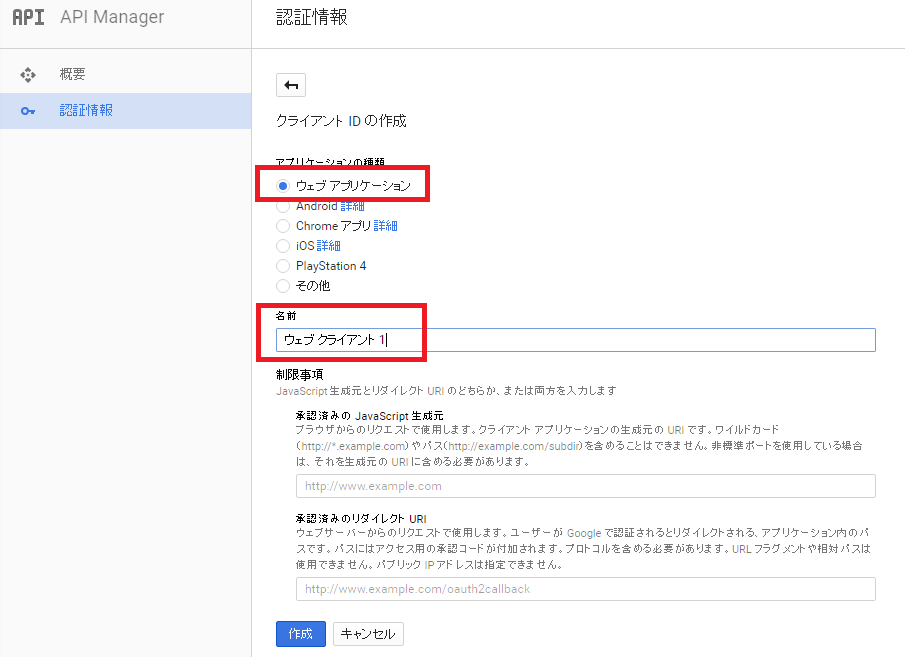Select the Android radio option
Viewport: 905px width, 657px height.
click(x=283, y=206)
